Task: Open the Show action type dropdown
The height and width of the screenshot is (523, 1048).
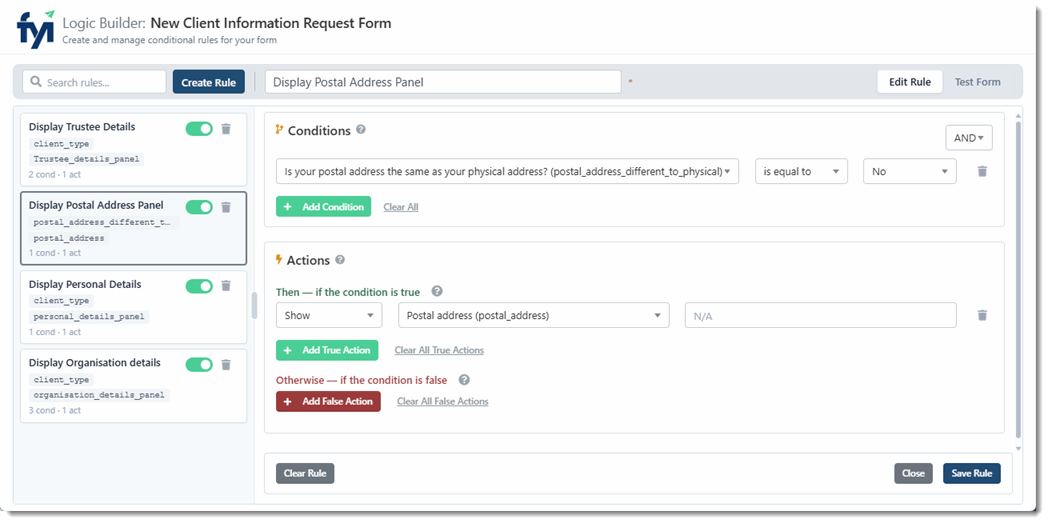Action: (x=329, y=315)
